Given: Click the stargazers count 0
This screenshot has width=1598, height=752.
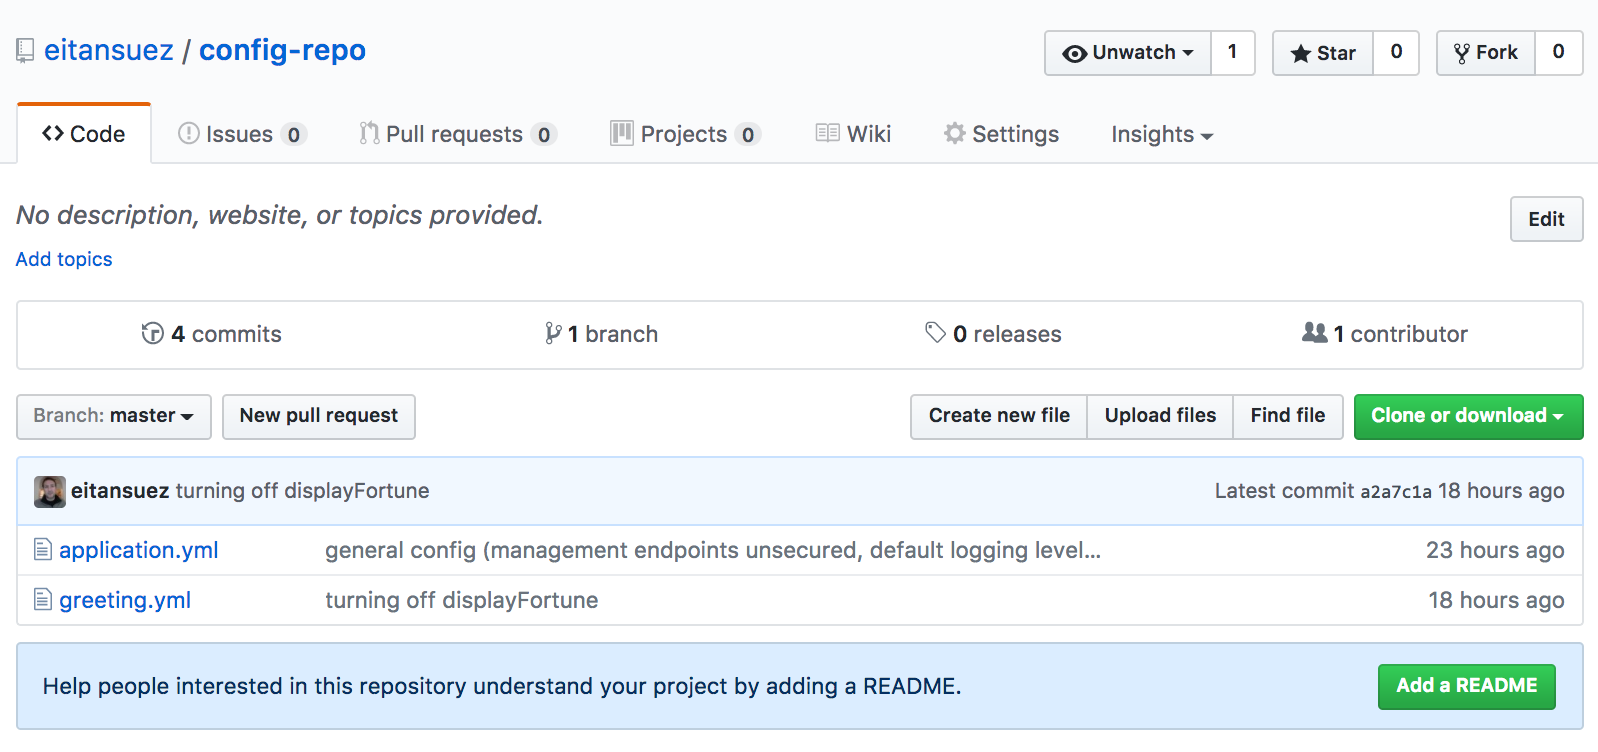Looking at the screenshot, I should click(x=1396, y=53).
